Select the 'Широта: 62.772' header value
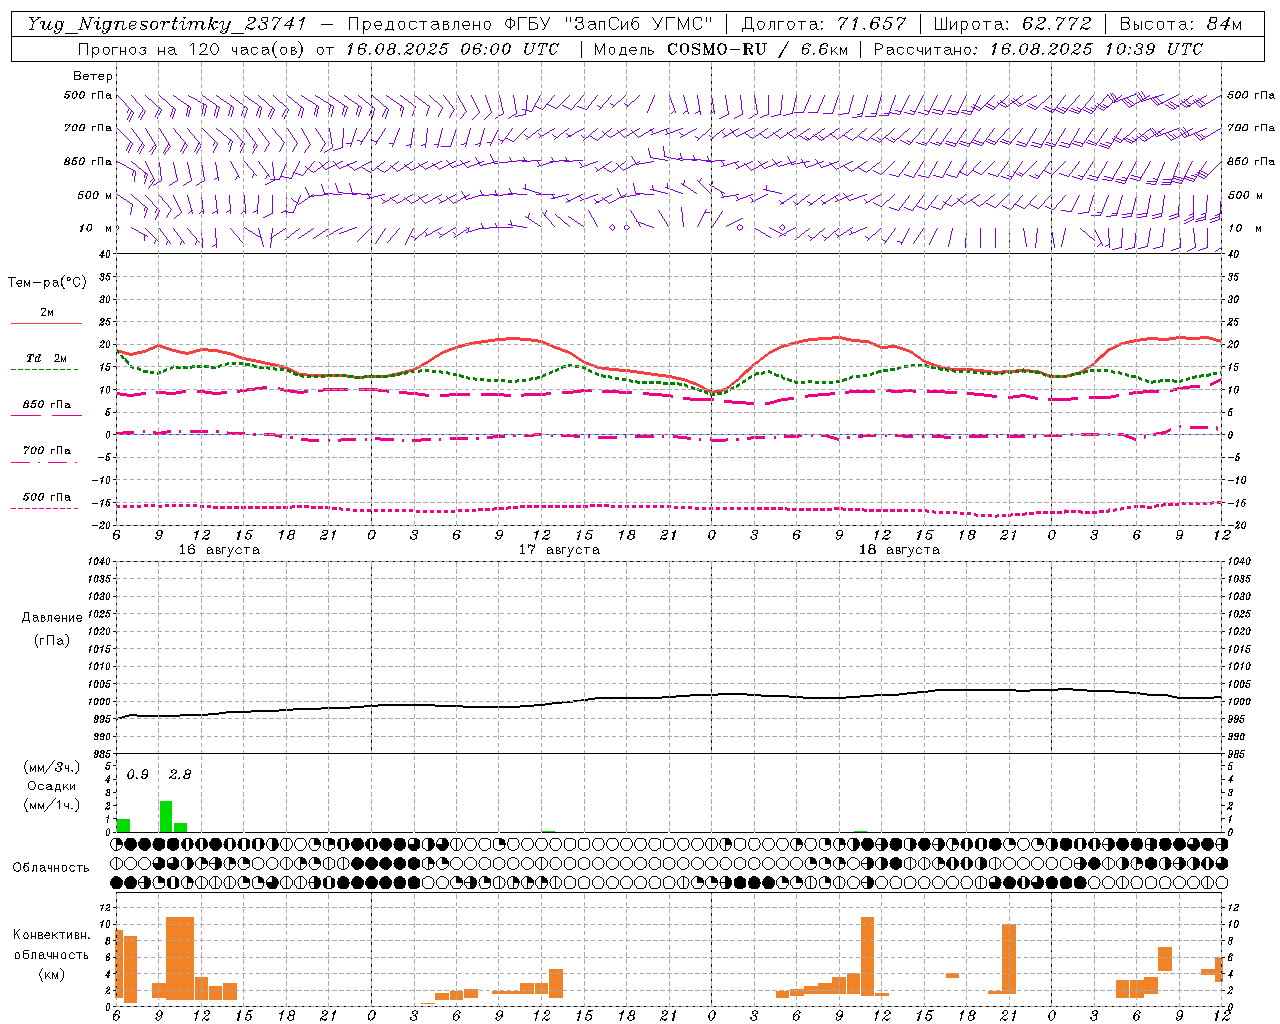The image size is (1280, 1024). [1012, 24]
